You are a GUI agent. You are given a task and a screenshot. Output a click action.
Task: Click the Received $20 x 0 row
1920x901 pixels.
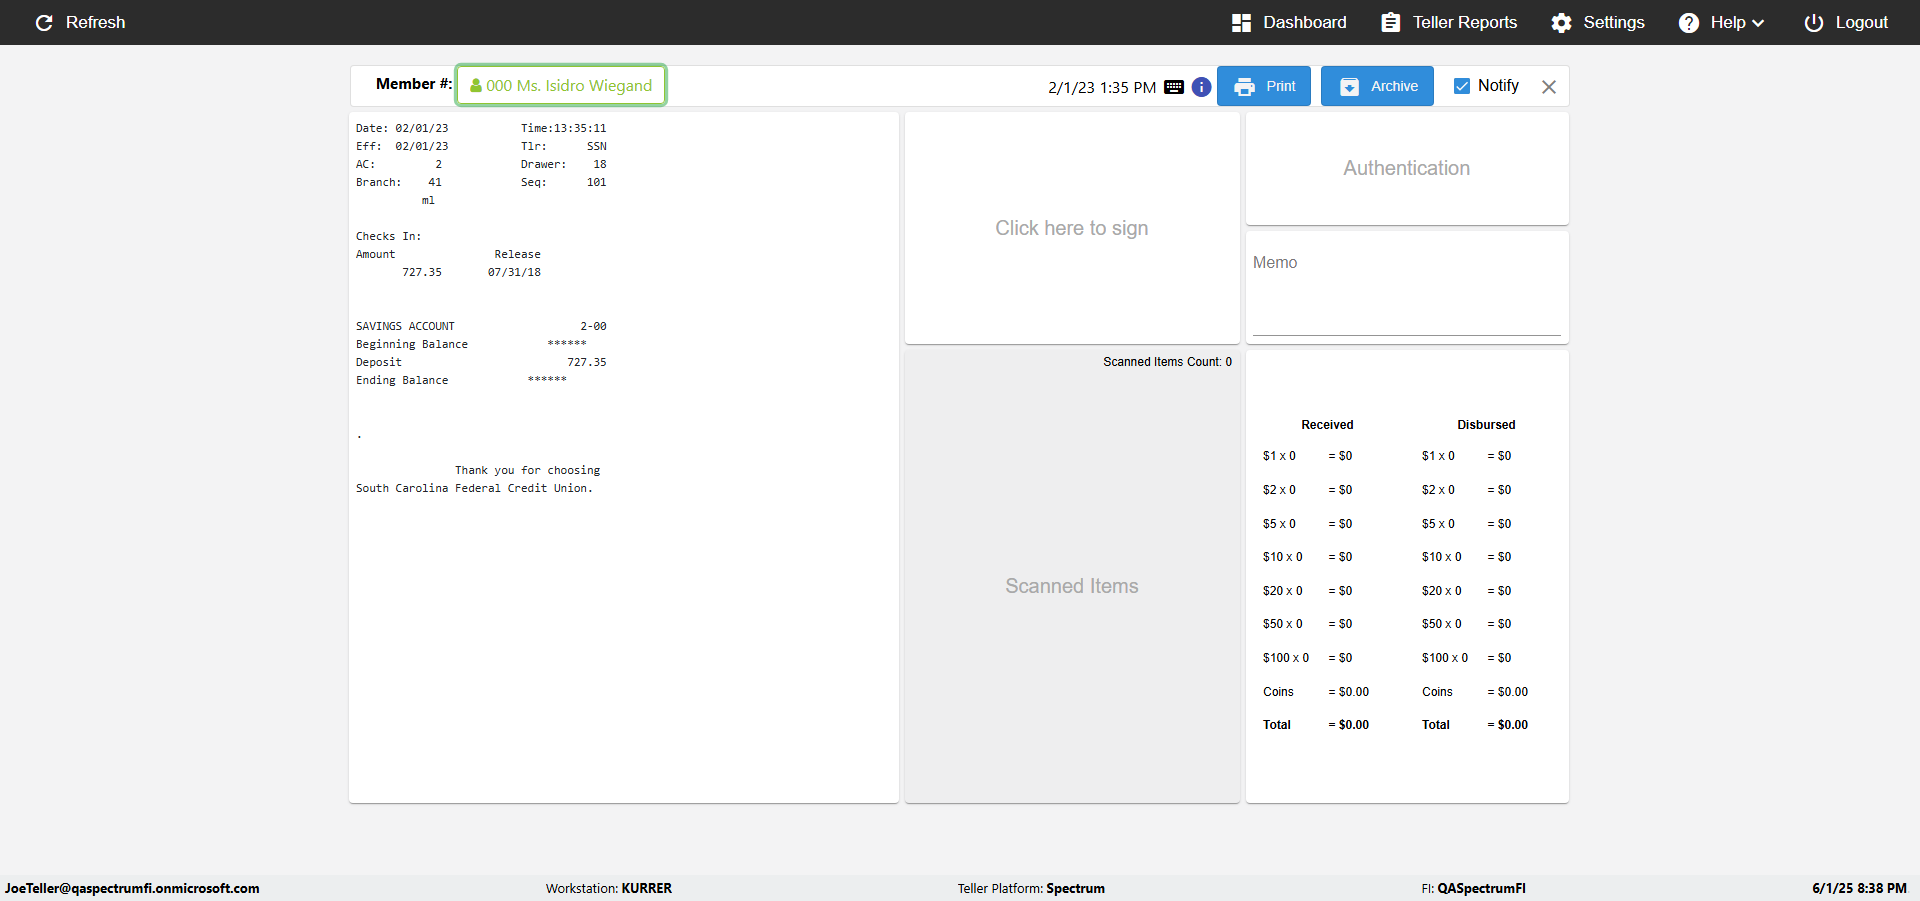pyautogui.click(x=1308, y=591)
